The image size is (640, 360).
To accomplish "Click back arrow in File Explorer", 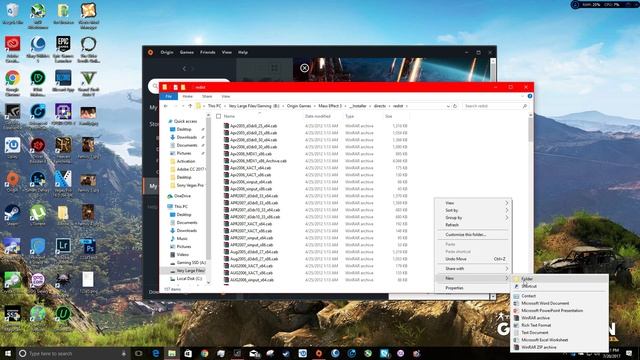I will tap(166, 106).
